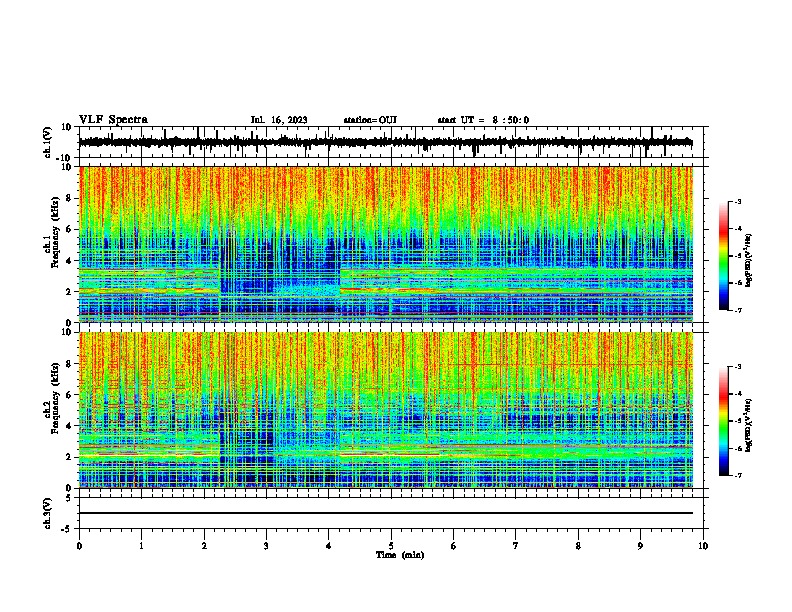Click the "-3" label on ch.2 color scale

[x=738, y=367]
